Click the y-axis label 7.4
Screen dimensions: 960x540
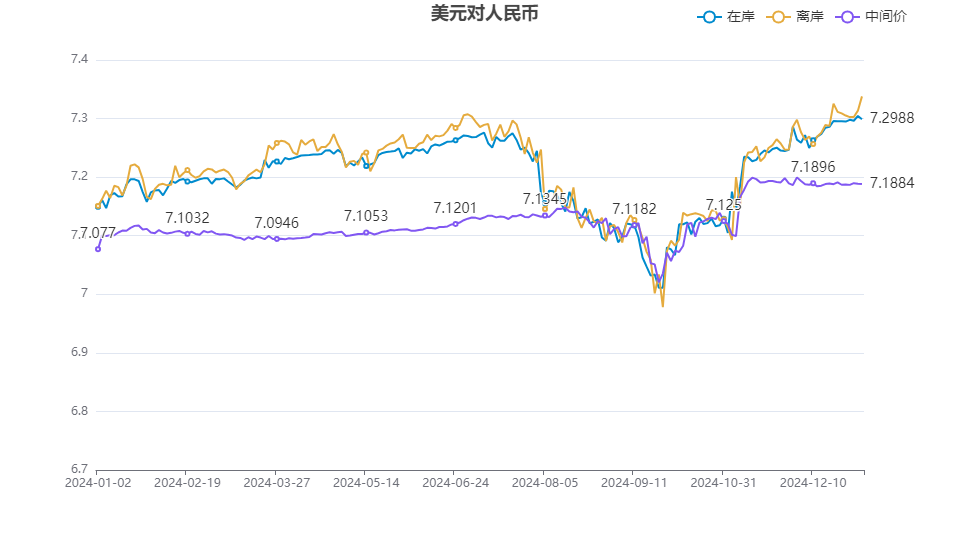(79, 60)
